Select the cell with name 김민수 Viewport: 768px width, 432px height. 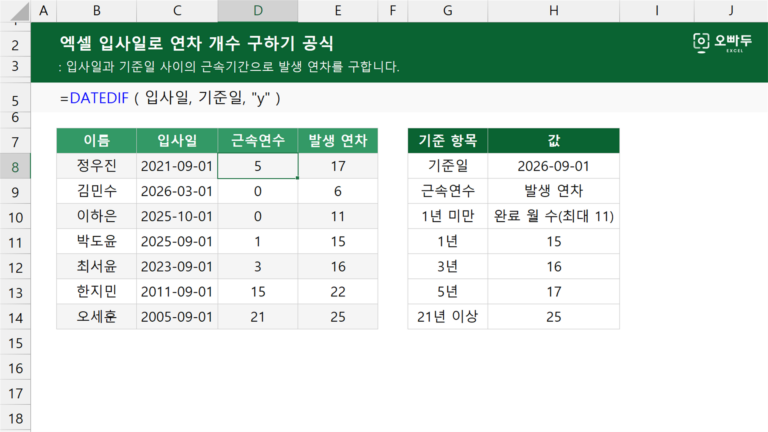(x=96, y=191)
